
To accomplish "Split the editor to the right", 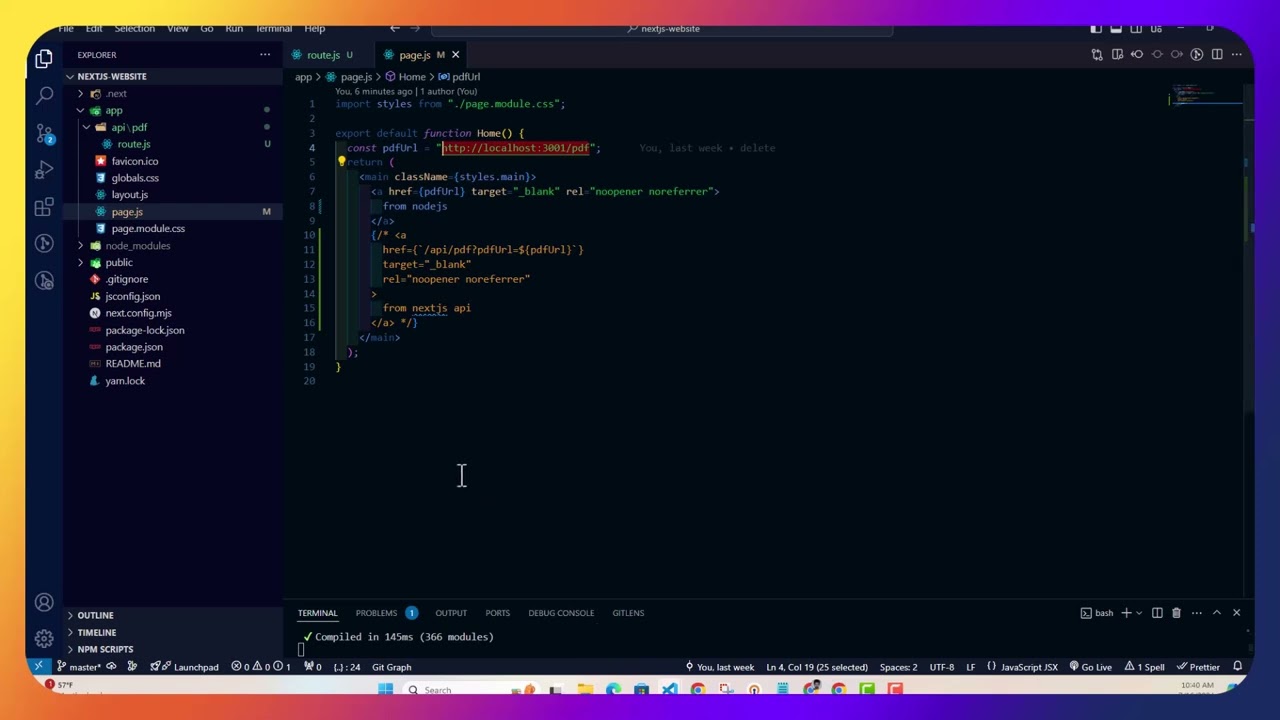I will click(1217, 55).
